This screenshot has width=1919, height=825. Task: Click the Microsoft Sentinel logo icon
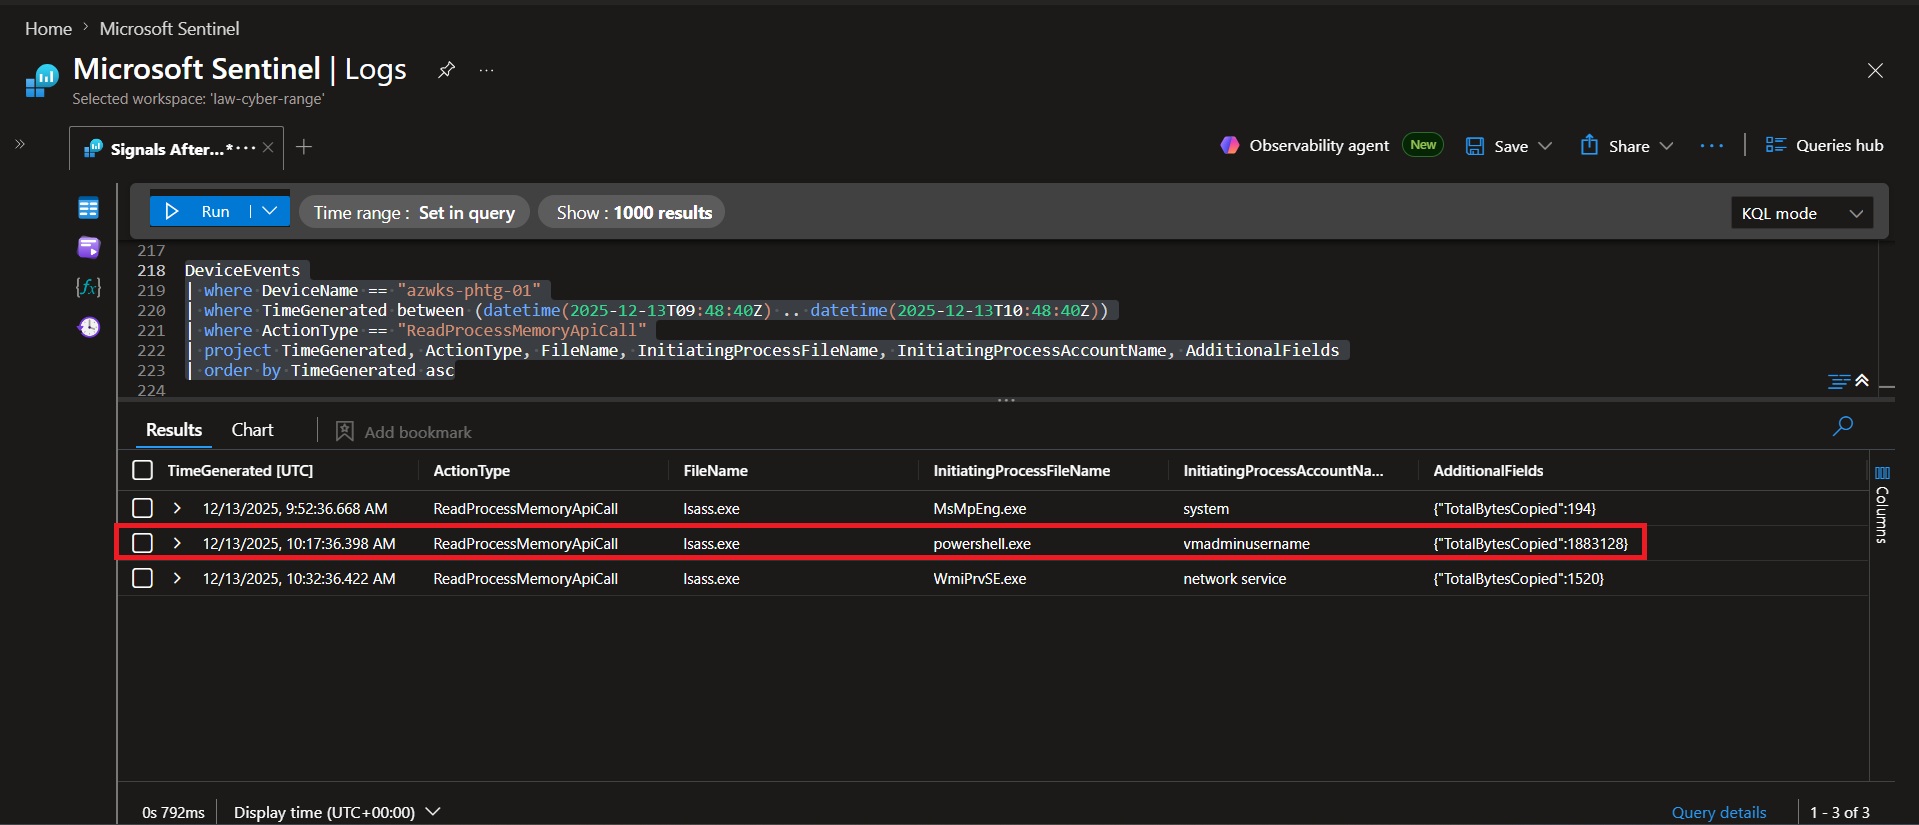(x=42, y=80)
